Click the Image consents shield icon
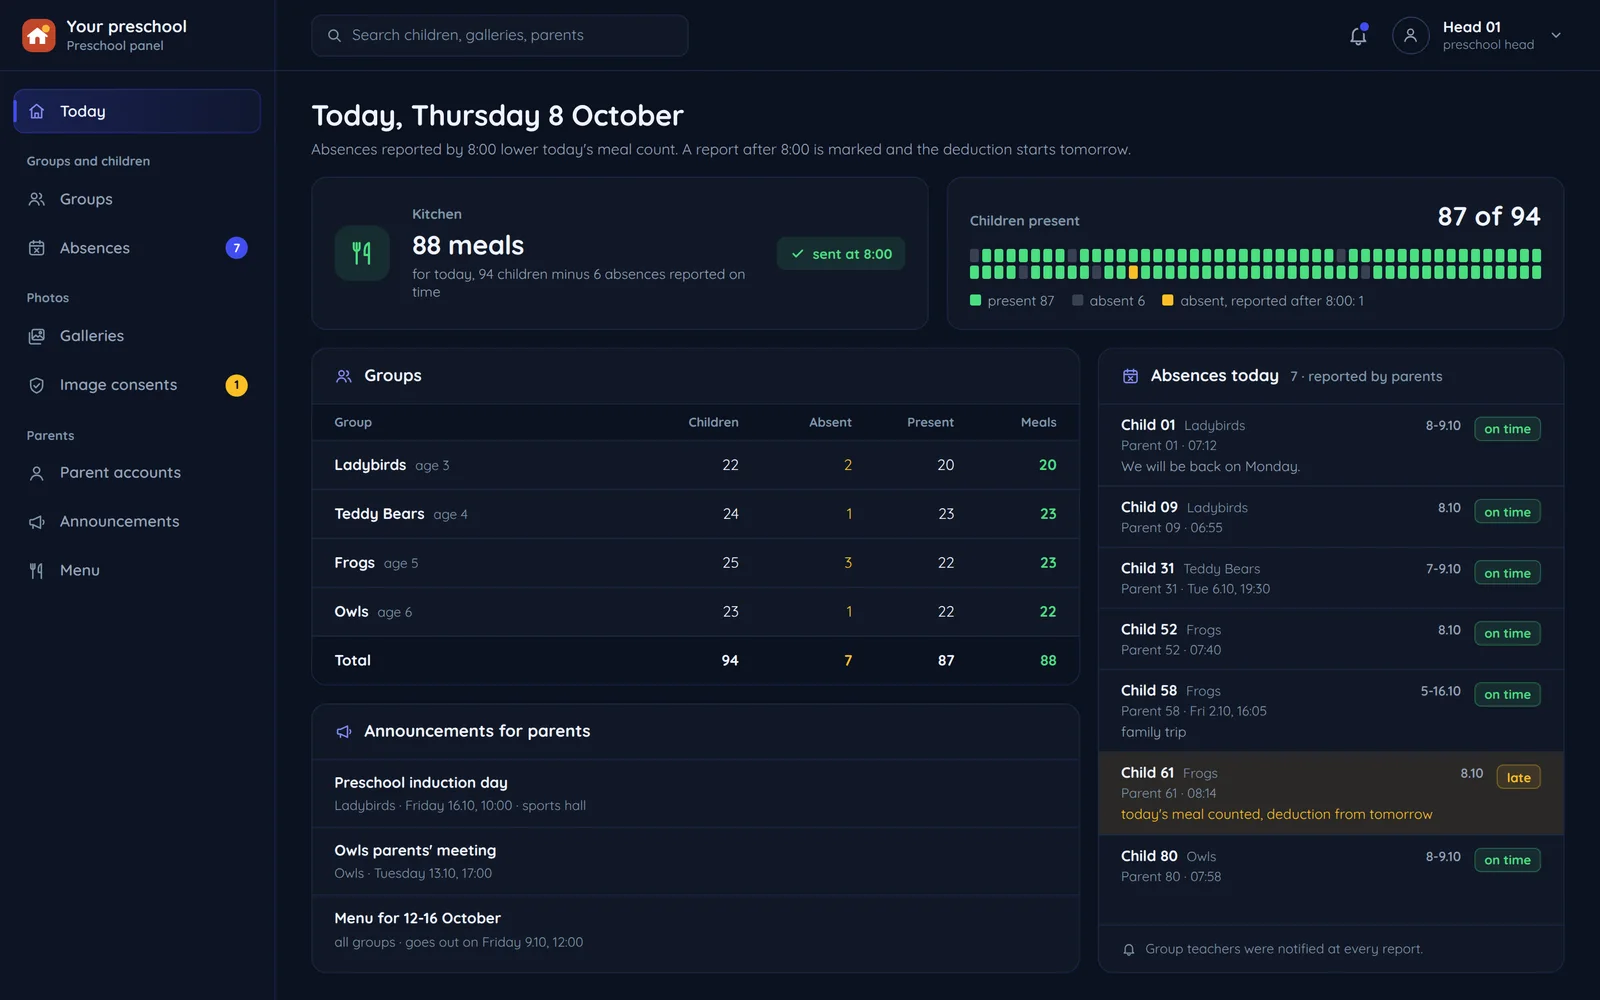This screenshot has height=1000, width=1600. [x=37, y=385]
